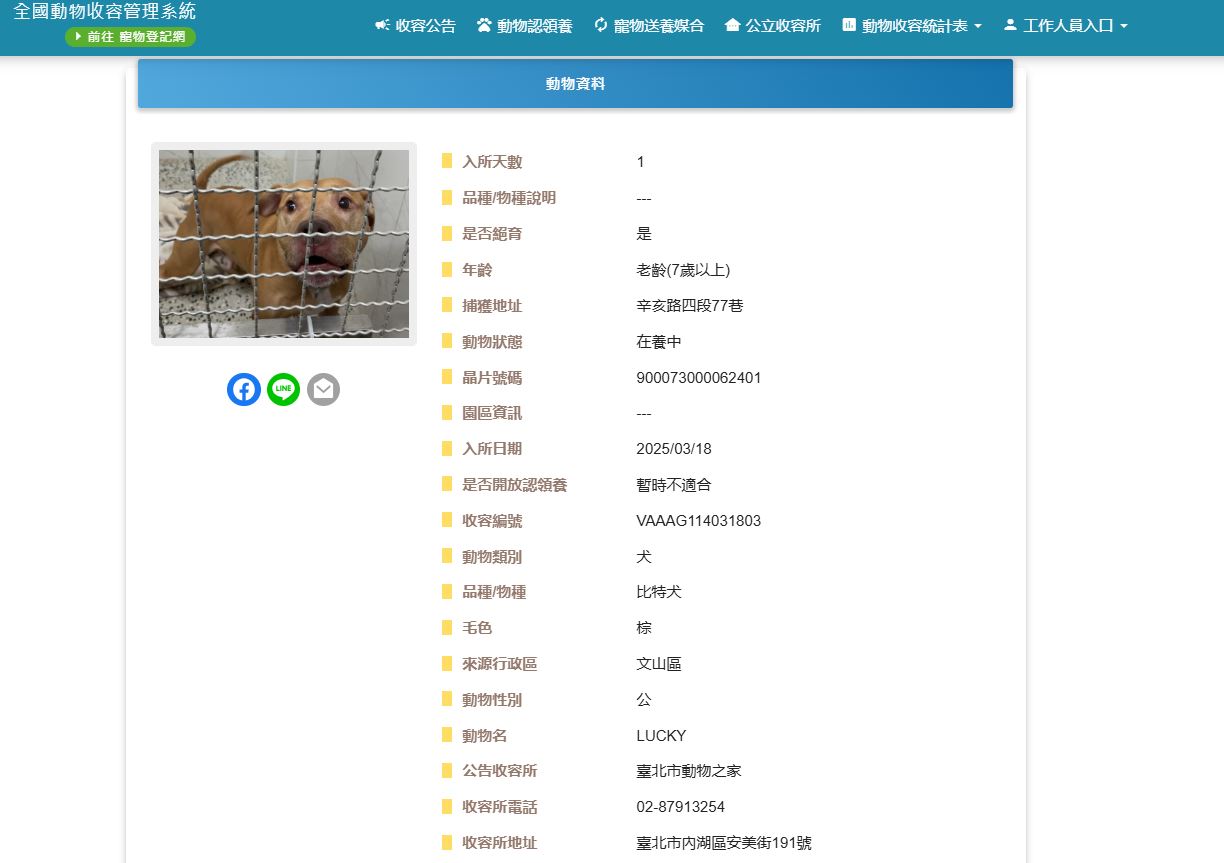Click label 來源行政區
This screenshot has height=863, width=1224.
(500, 664)
